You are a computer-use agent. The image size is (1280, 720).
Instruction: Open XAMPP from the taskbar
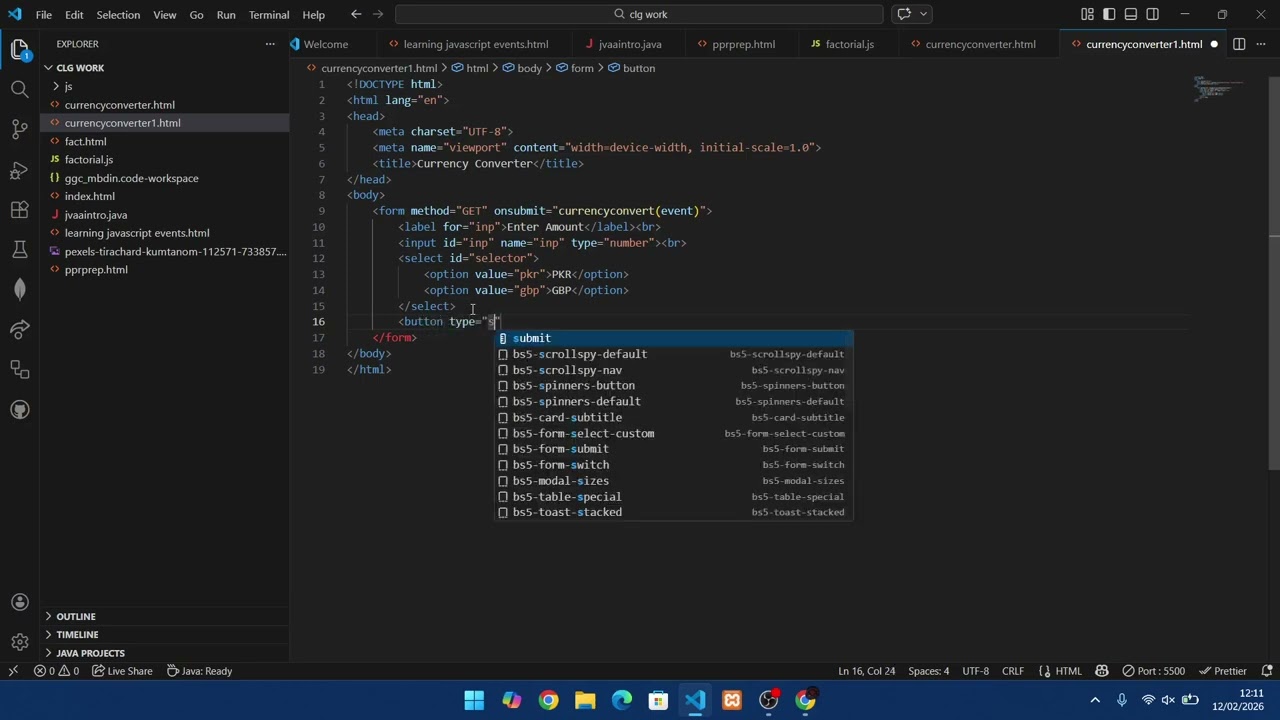[x=732, y=700]
